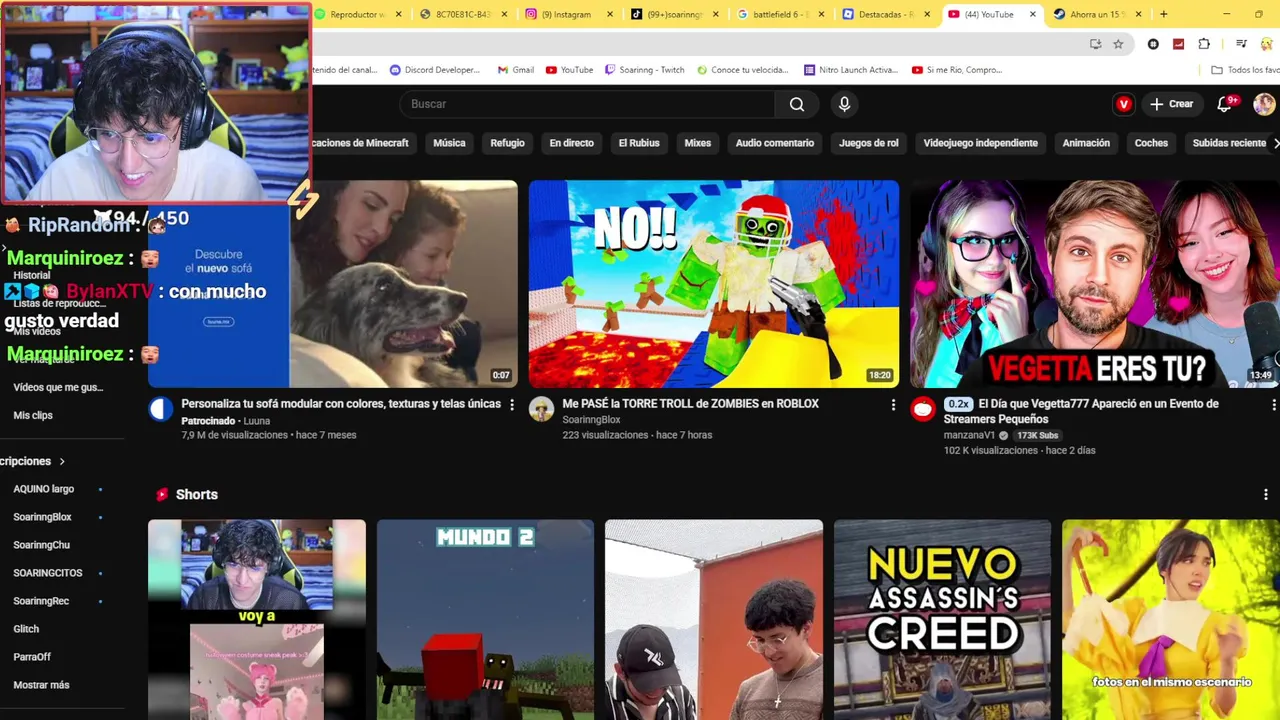Open the manzanaV1 channel avatar
This screenshot has height=720, width=1280.
[x=922, y=409]
